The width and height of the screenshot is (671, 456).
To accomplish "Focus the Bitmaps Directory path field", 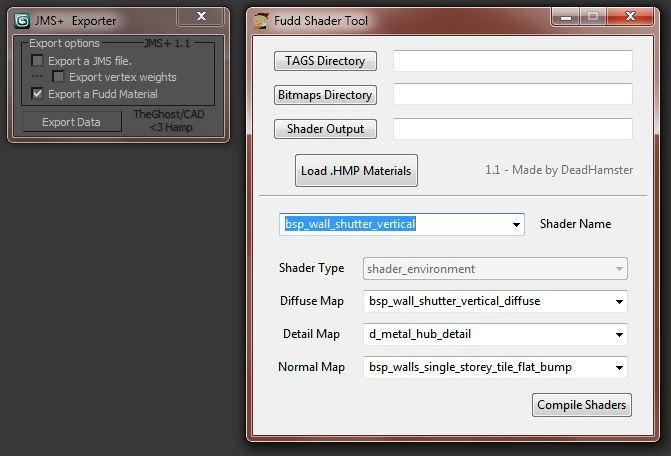I will 513,94.
